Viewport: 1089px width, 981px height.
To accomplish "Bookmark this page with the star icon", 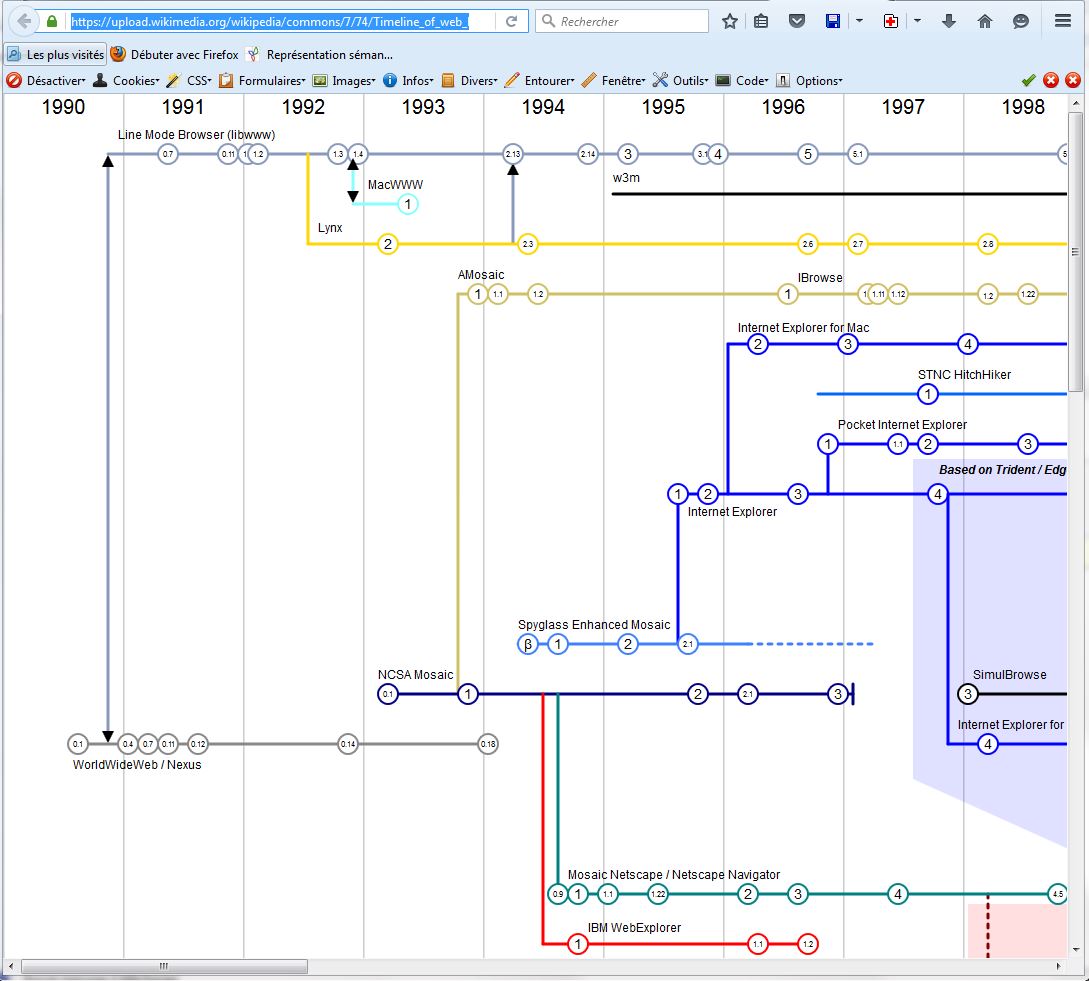I will pyautogui.click(x=730, y=21).
